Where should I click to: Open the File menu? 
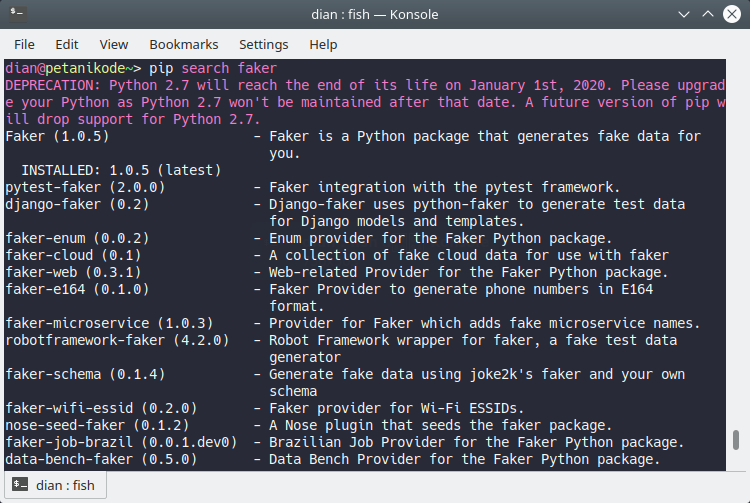(x=24, y=44)
